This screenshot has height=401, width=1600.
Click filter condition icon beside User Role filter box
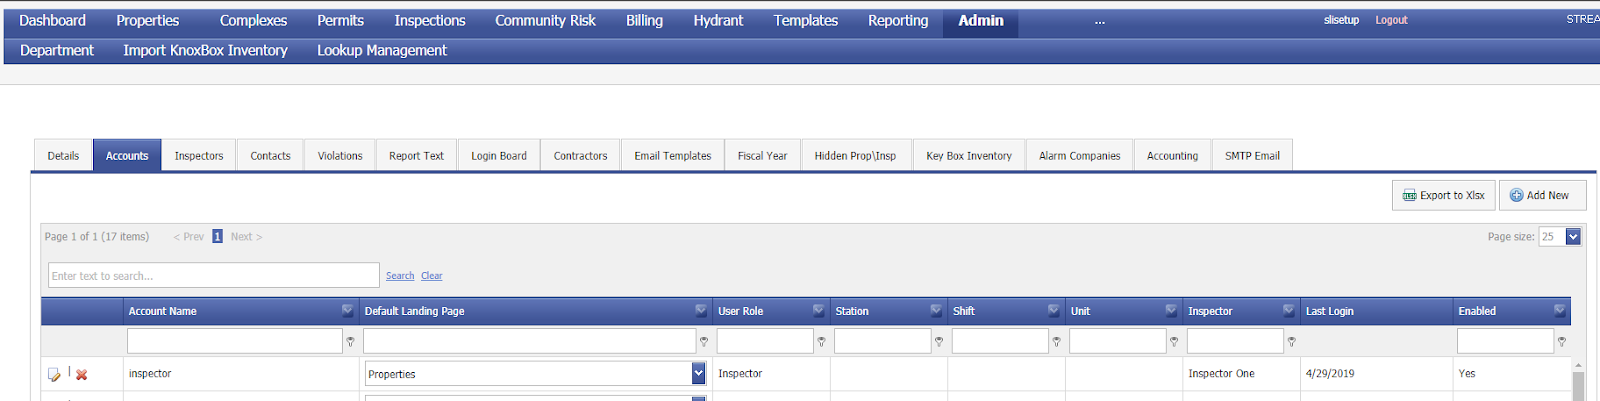tap(821, 342)
